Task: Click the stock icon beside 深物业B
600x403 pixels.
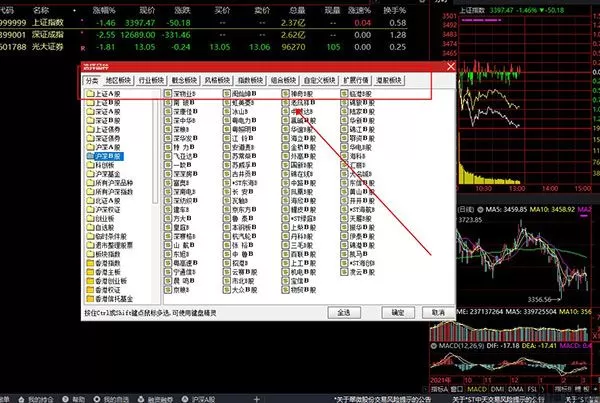Action: [168, 94]
